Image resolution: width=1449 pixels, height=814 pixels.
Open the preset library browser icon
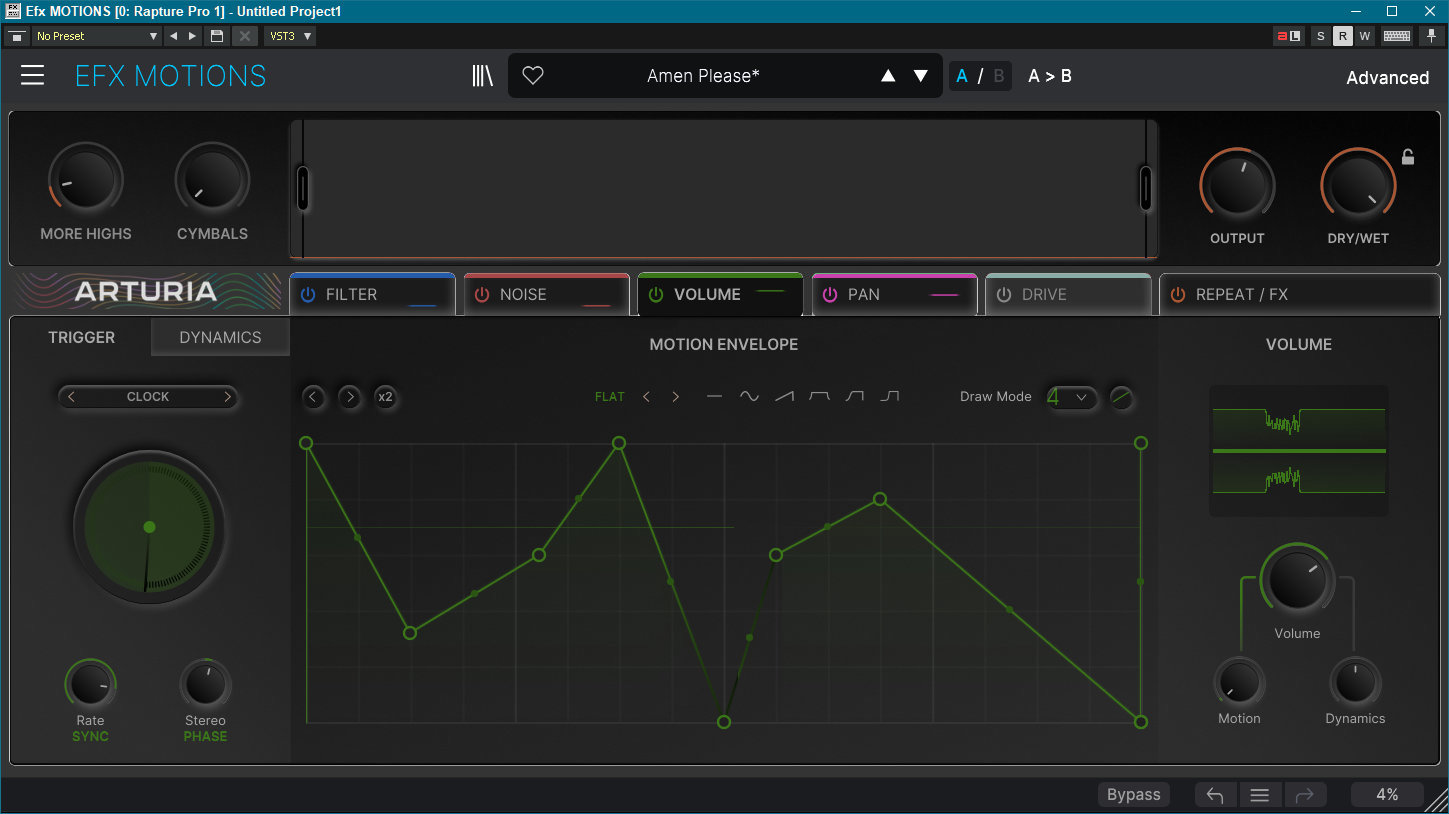click(483, 76)
